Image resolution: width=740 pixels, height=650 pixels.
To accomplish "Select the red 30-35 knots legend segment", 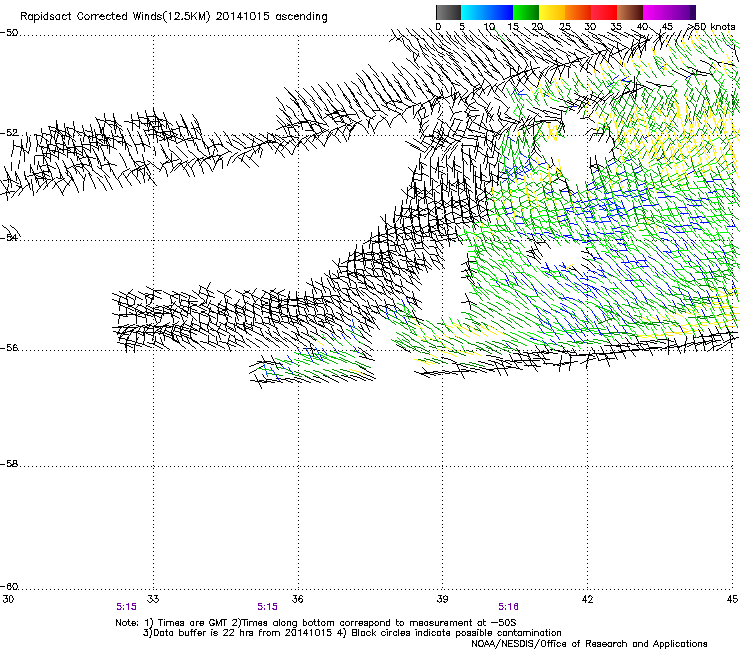I will coord(604,12).
